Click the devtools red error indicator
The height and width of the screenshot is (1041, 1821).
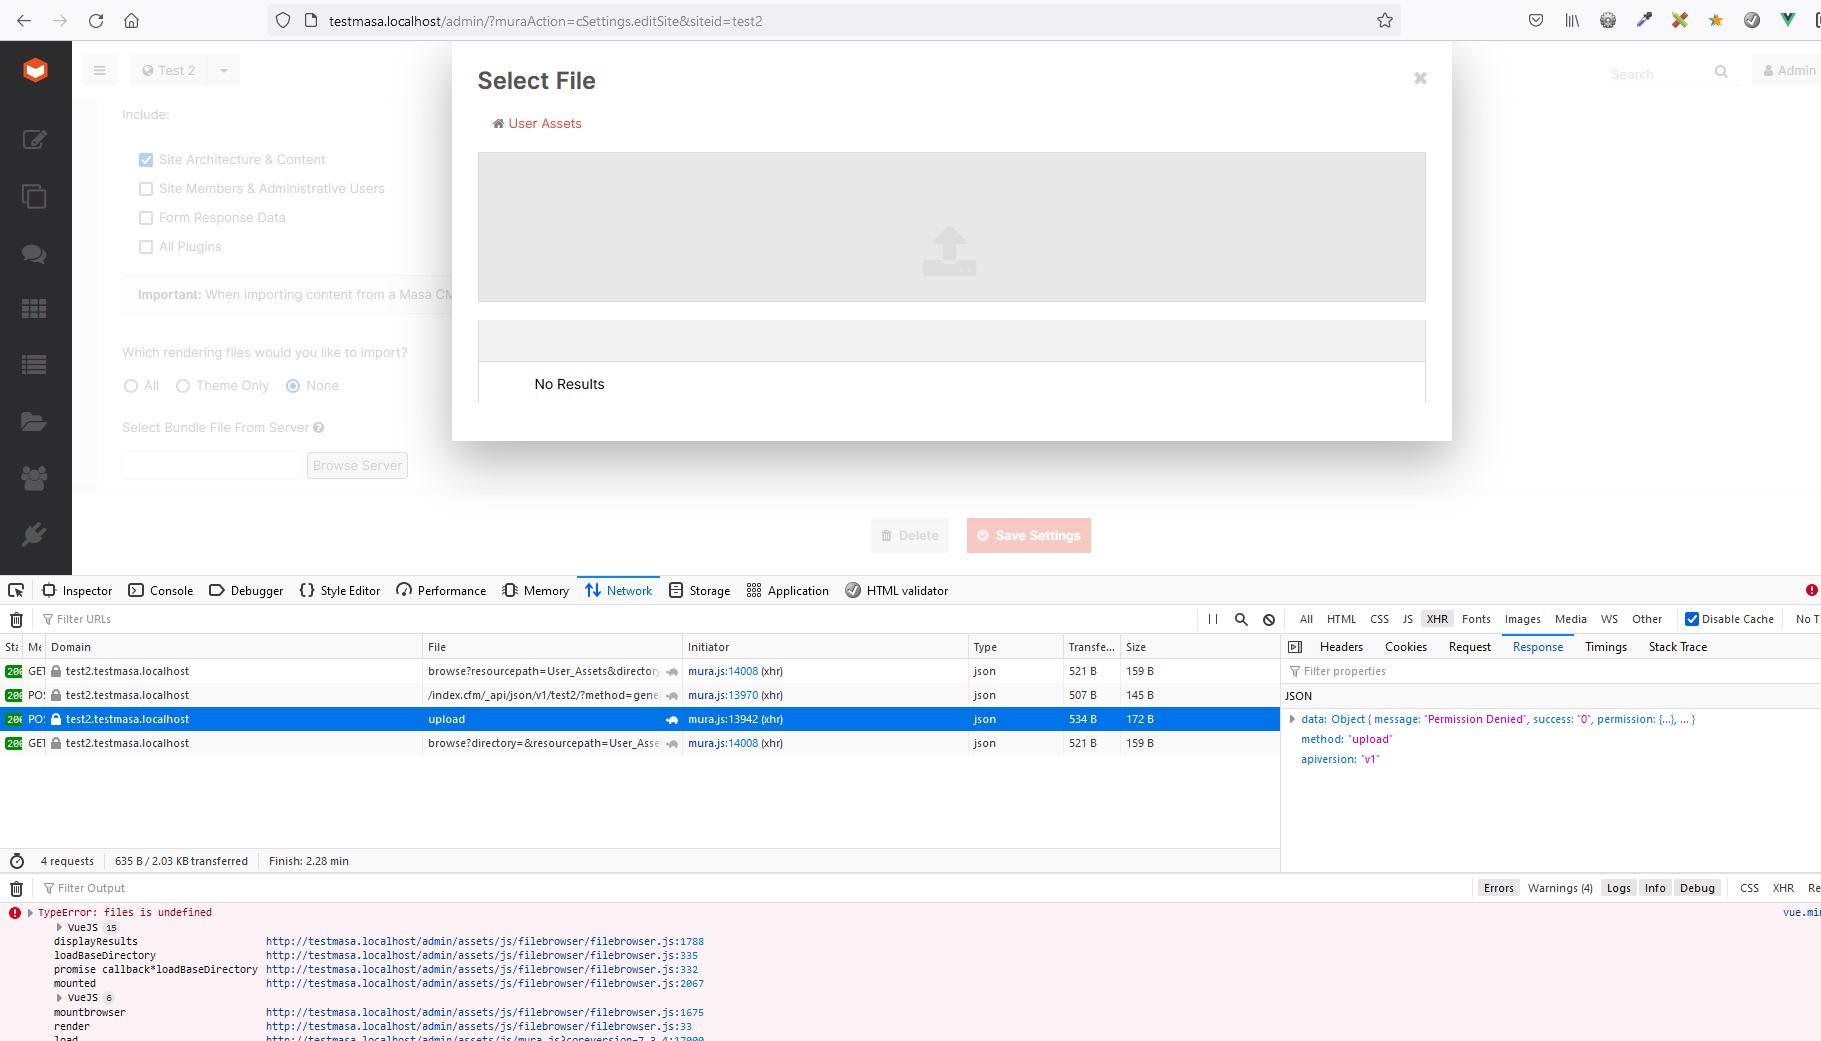point(1812,590)
